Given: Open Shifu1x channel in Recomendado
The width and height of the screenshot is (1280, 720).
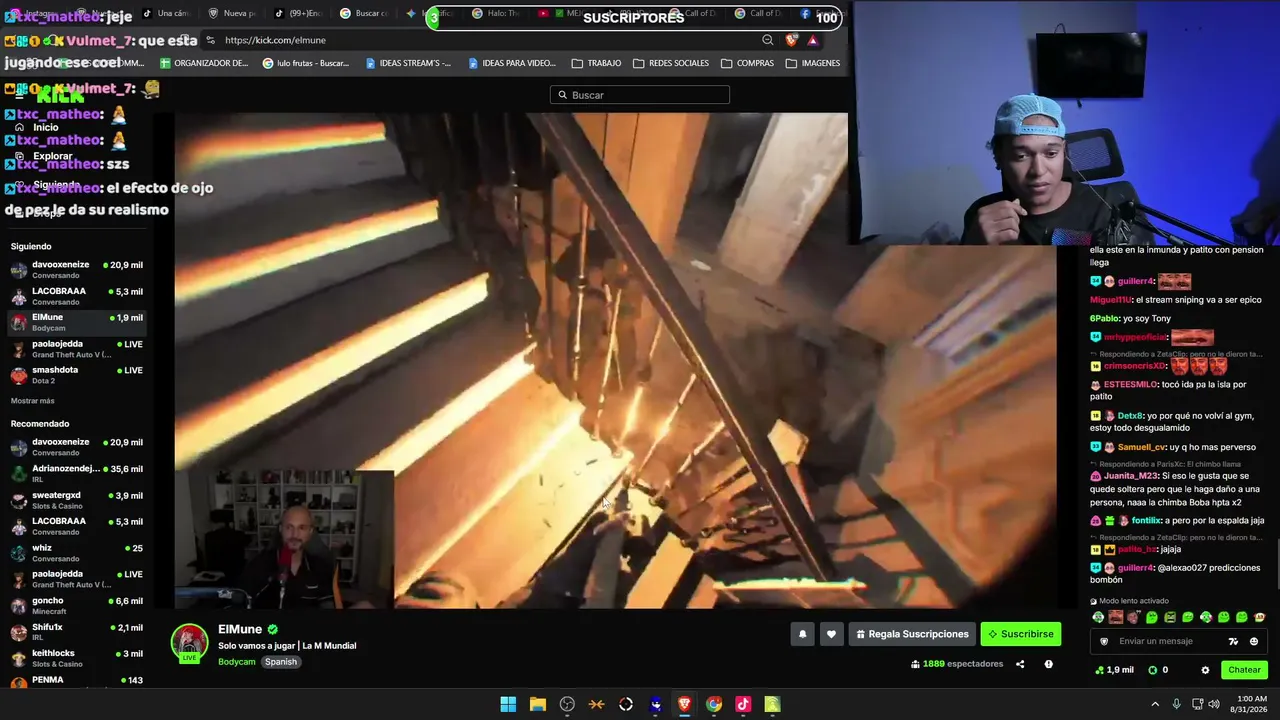Looking at the screenshot, I should [x=77, y=632].
